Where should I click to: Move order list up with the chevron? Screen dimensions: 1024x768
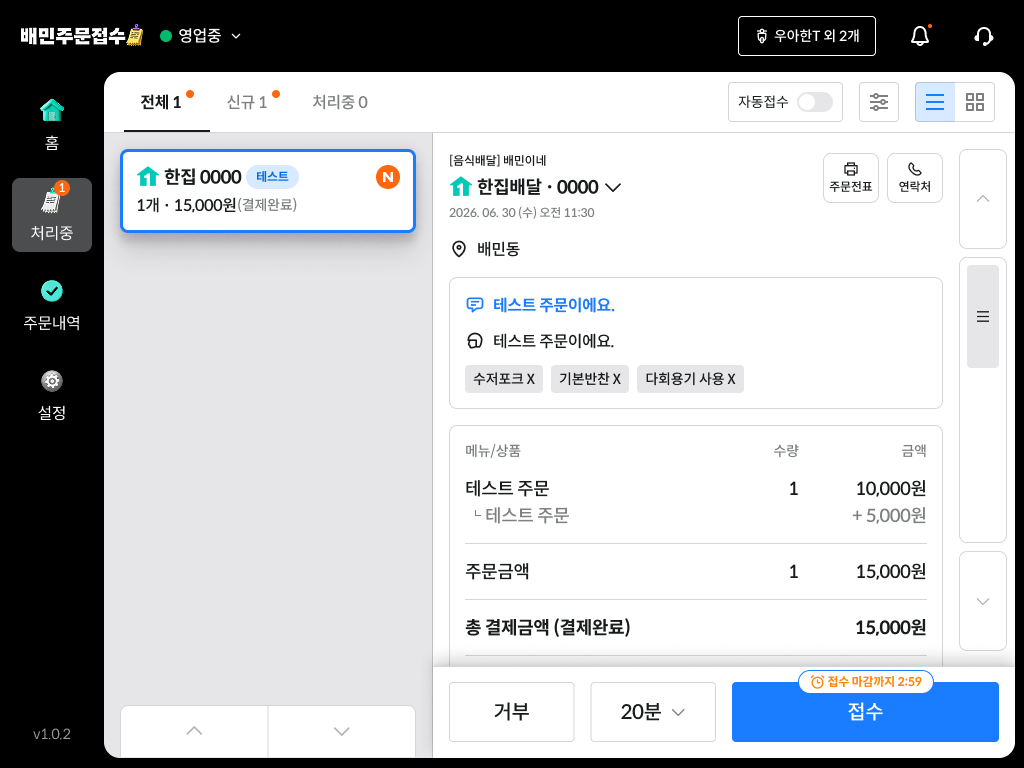coord(194,731)
